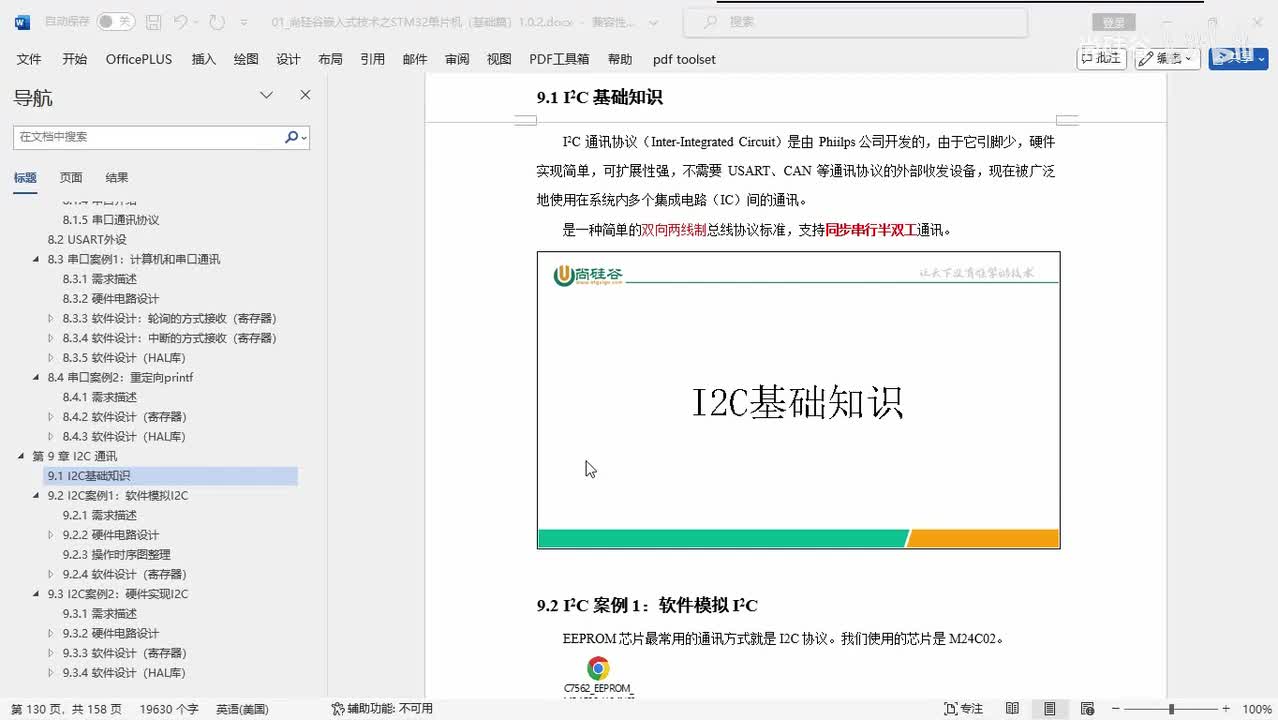Collapse the 8.3 串口案例1 heading
This screenshot has width=1278, height=720.
37,259
